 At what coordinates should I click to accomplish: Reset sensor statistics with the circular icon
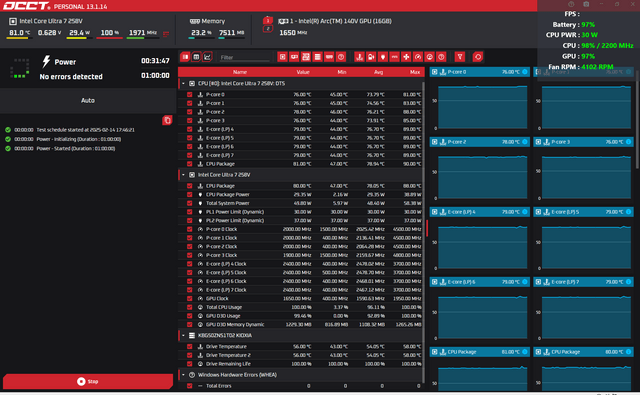click(x=478, y=57)
